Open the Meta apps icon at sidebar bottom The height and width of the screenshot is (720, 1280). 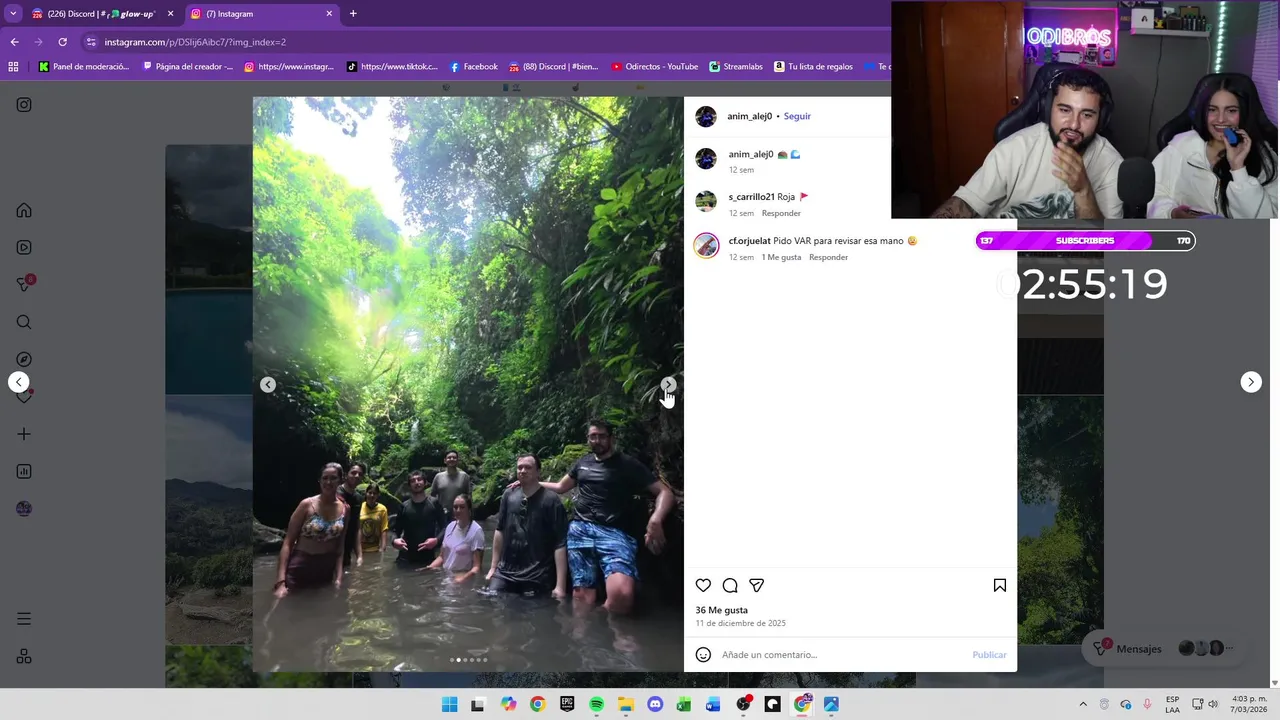[24, 656]
